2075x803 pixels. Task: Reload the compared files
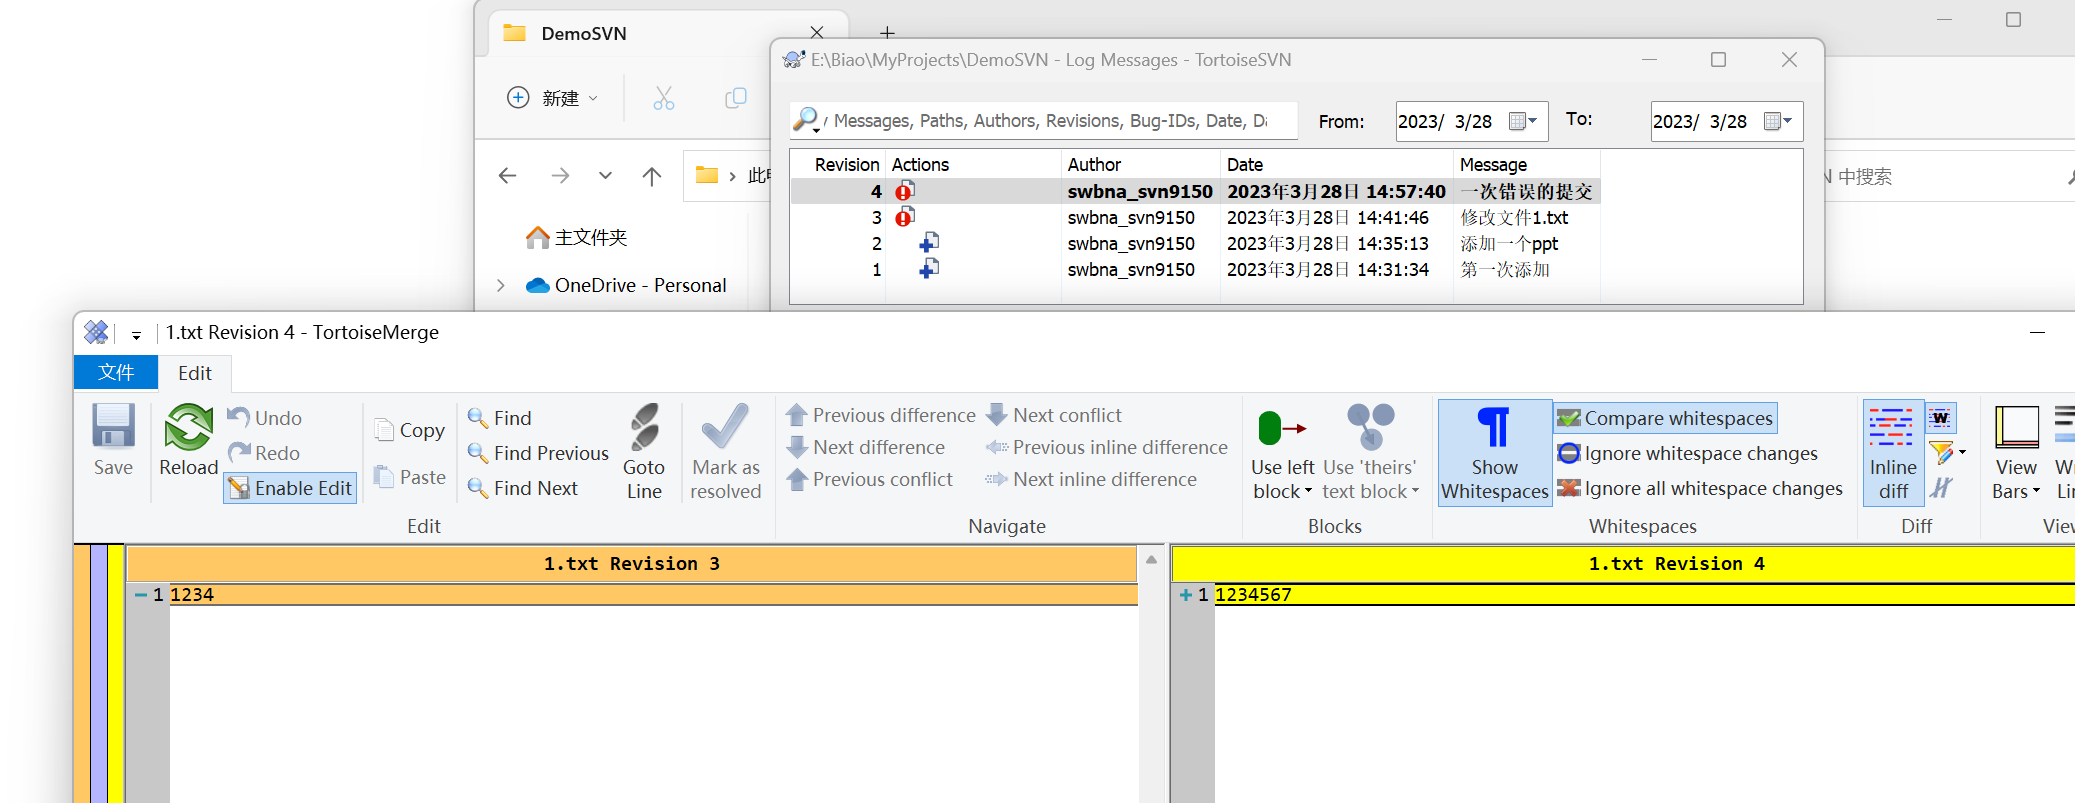click(x=188, y=441)
